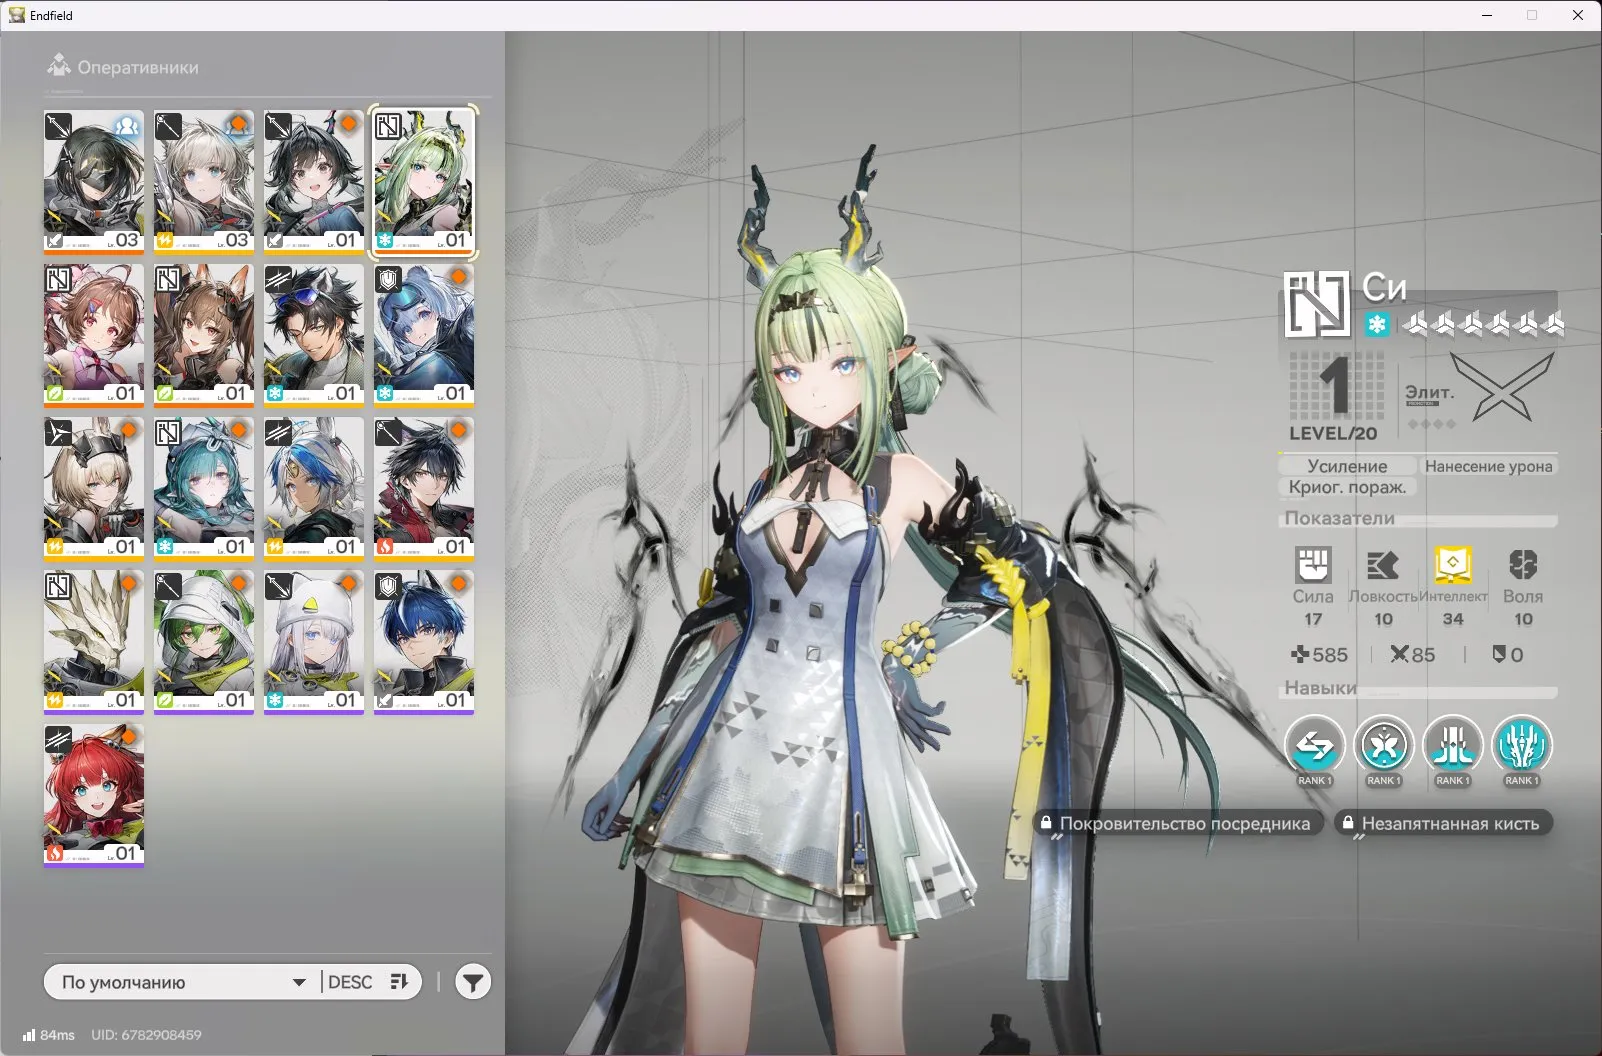
Task: Select pink-haired operator with red hairclips
Action: click(94, 335)
